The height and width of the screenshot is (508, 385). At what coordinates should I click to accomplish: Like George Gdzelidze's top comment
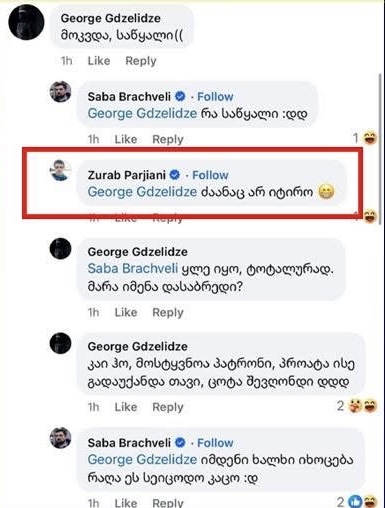coord(99,61)
